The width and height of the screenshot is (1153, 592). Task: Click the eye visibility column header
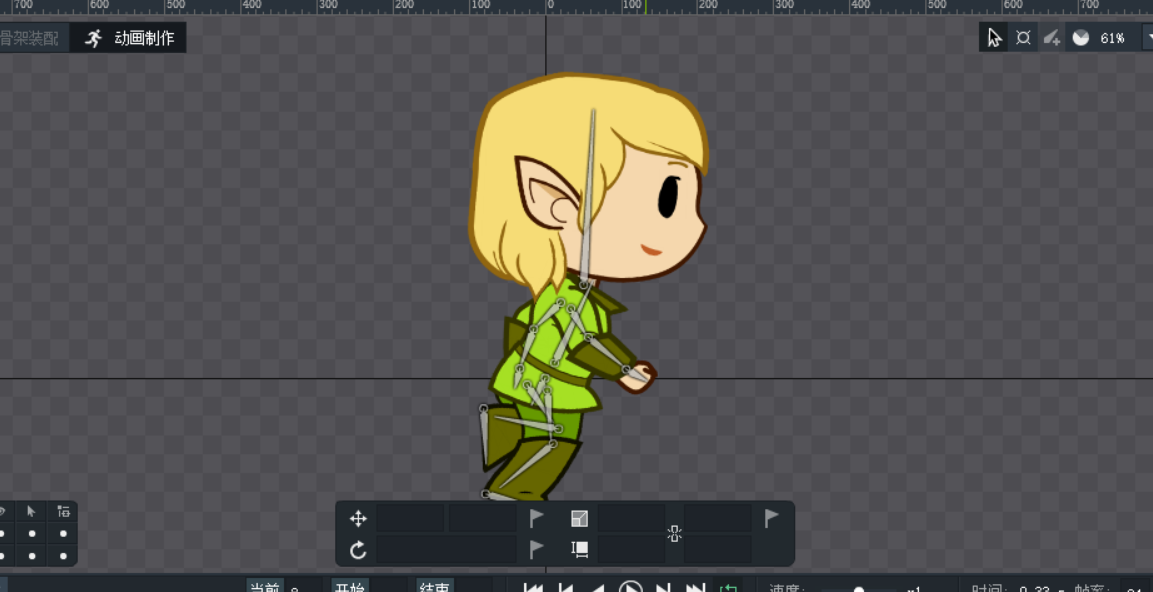point(2,511)
